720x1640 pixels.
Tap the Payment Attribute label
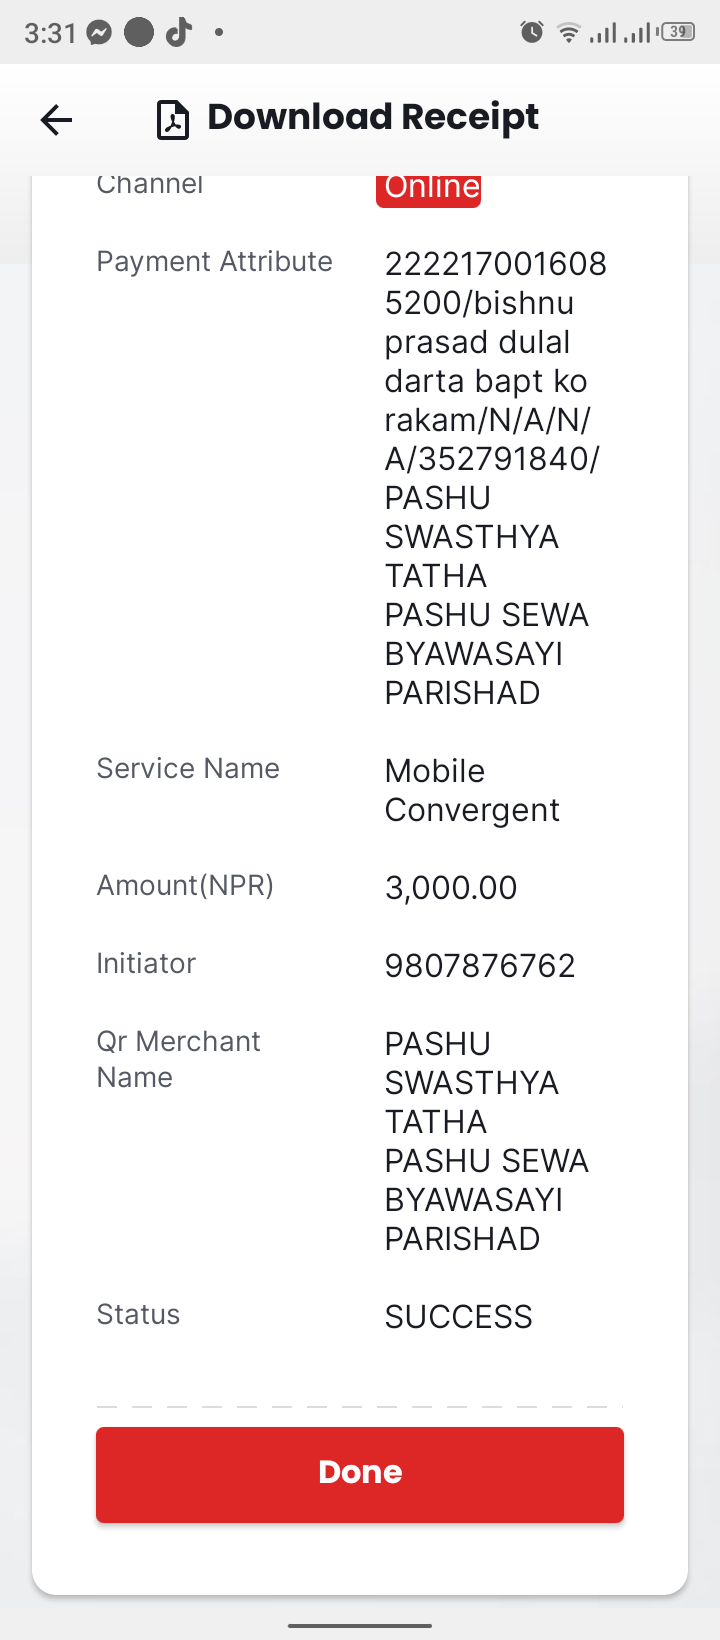click(214, 262)
